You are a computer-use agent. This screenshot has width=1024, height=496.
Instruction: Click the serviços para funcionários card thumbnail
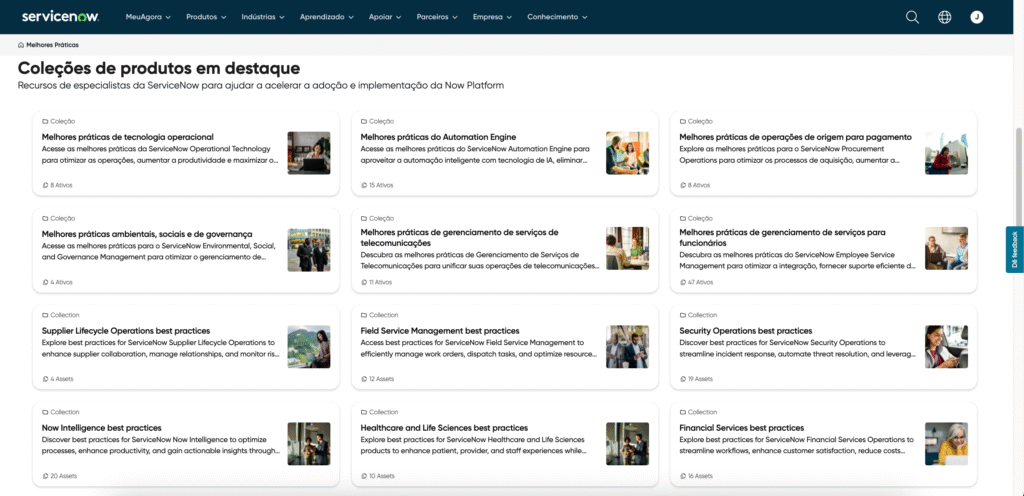tap(946, 249)
